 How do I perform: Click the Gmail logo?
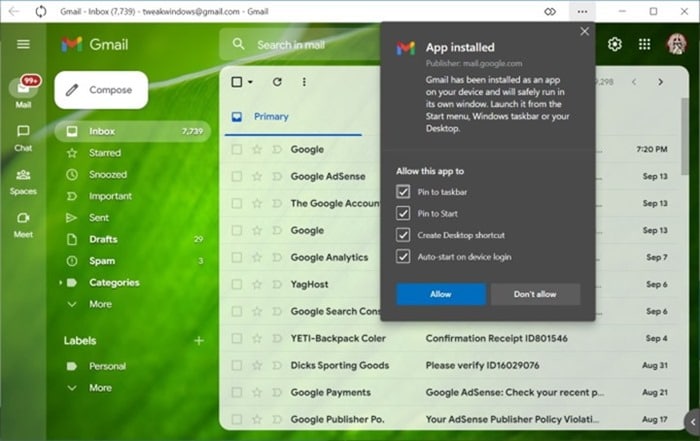click(95, 44)
